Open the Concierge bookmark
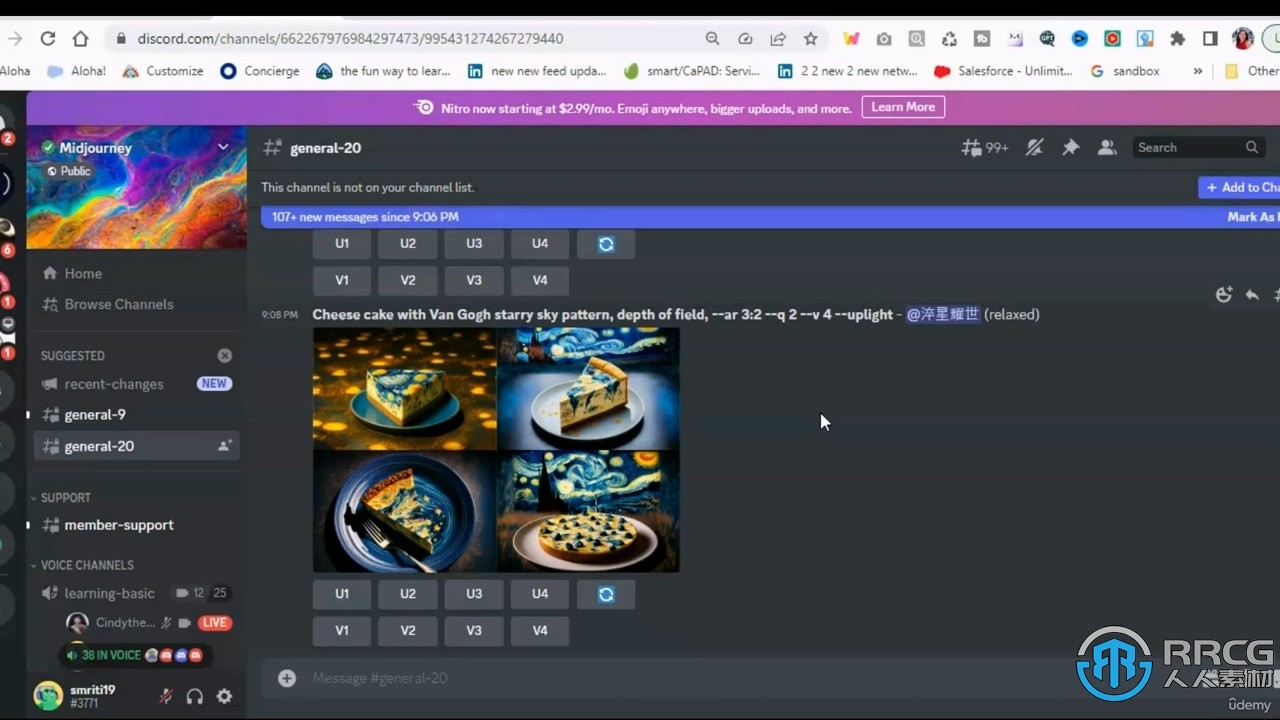This screenshot has height=720, width=1280. tap(260, 71)
